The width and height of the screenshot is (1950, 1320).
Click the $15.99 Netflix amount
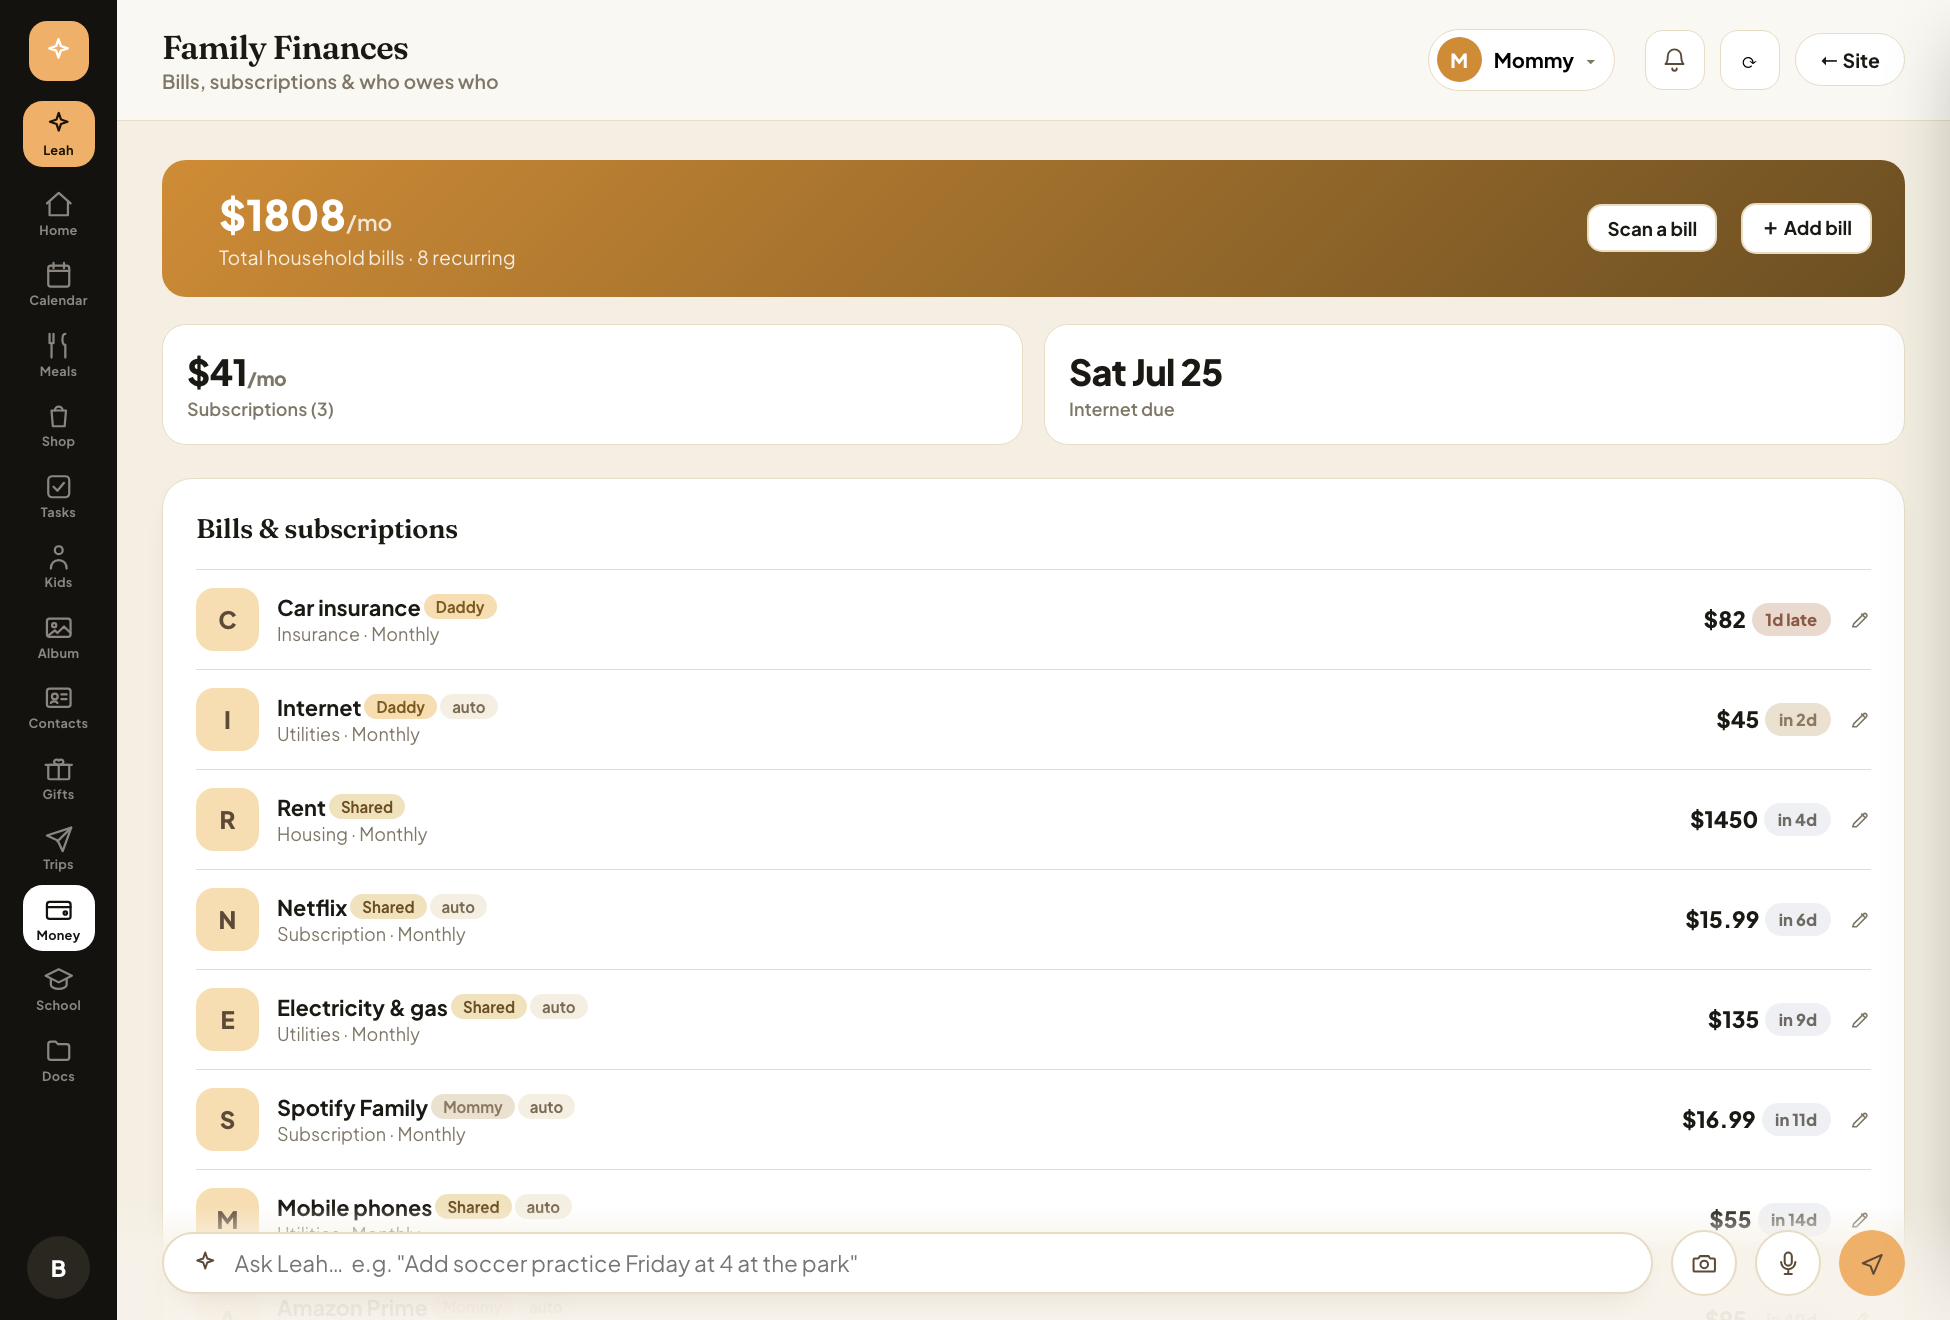point(1722,920)
